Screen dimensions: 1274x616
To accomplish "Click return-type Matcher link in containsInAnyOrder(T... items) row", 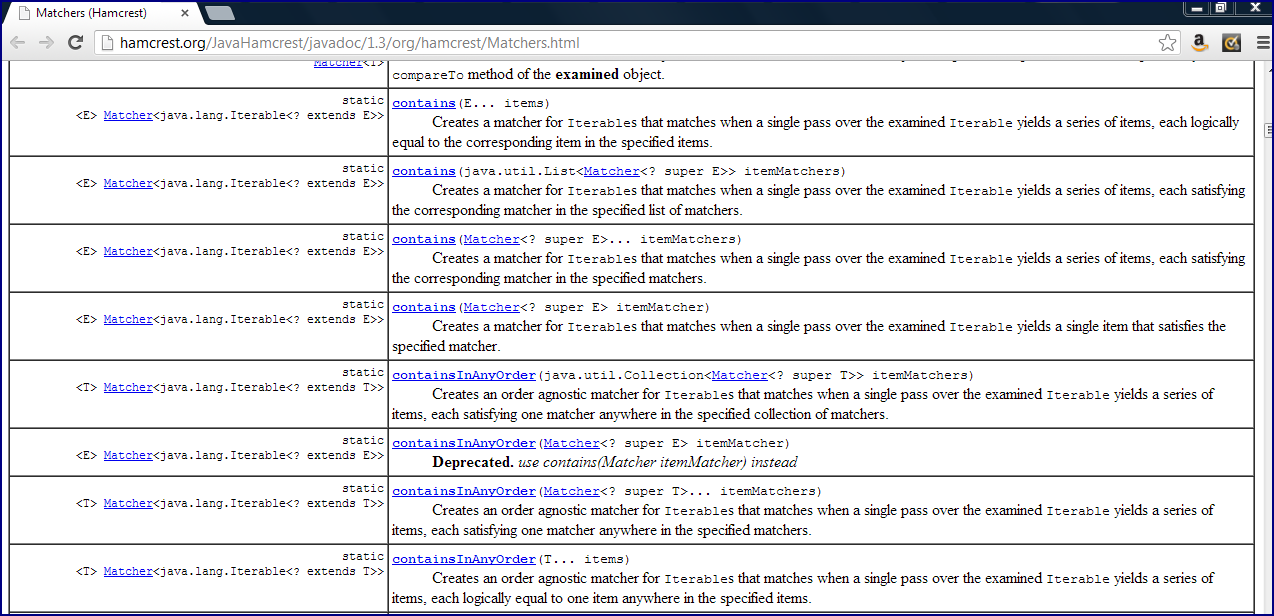I will (x=128, y=571).
